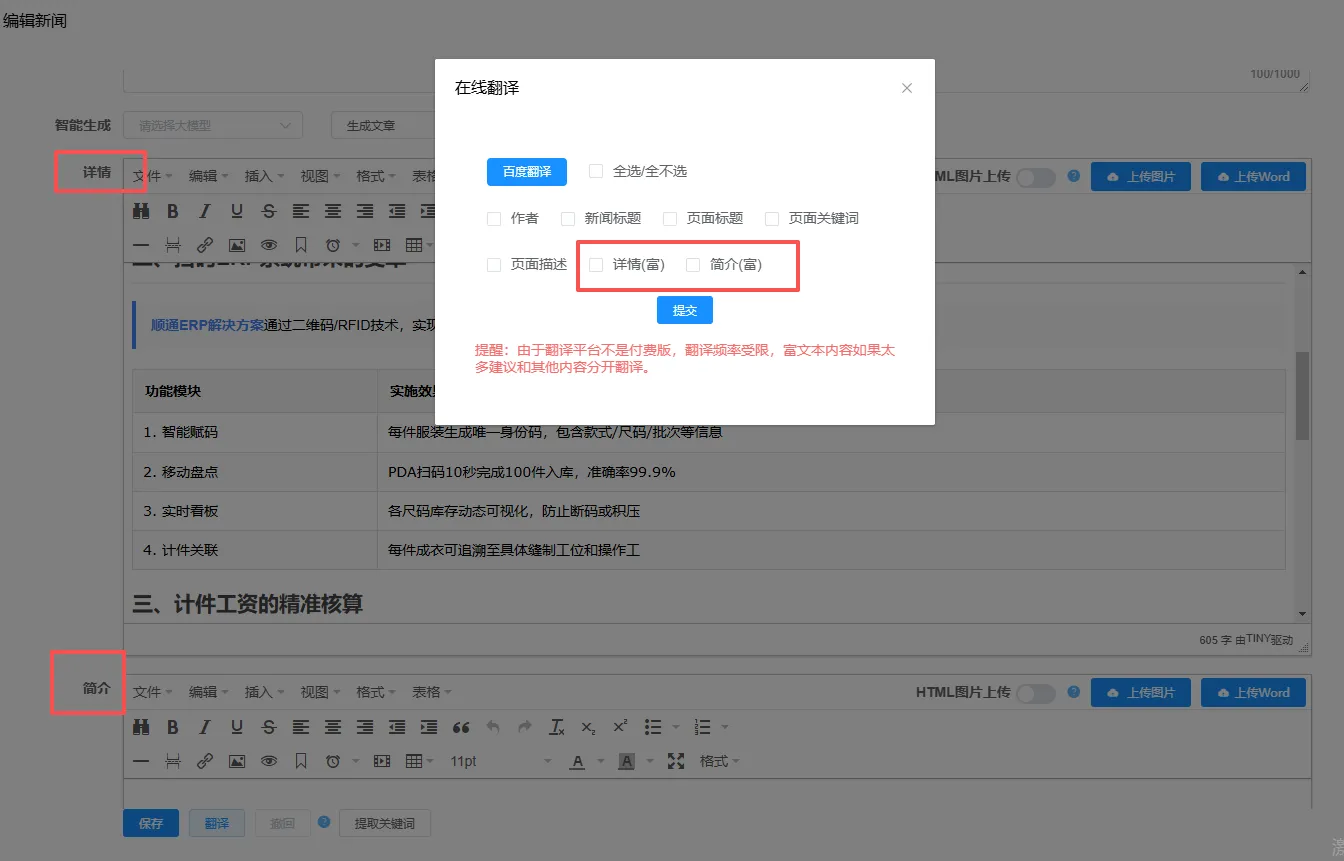The width and height of the screenshot is (1344, 861).
Task: Open the 插入 menu in 简介 editor
Action: click(264, 692)
